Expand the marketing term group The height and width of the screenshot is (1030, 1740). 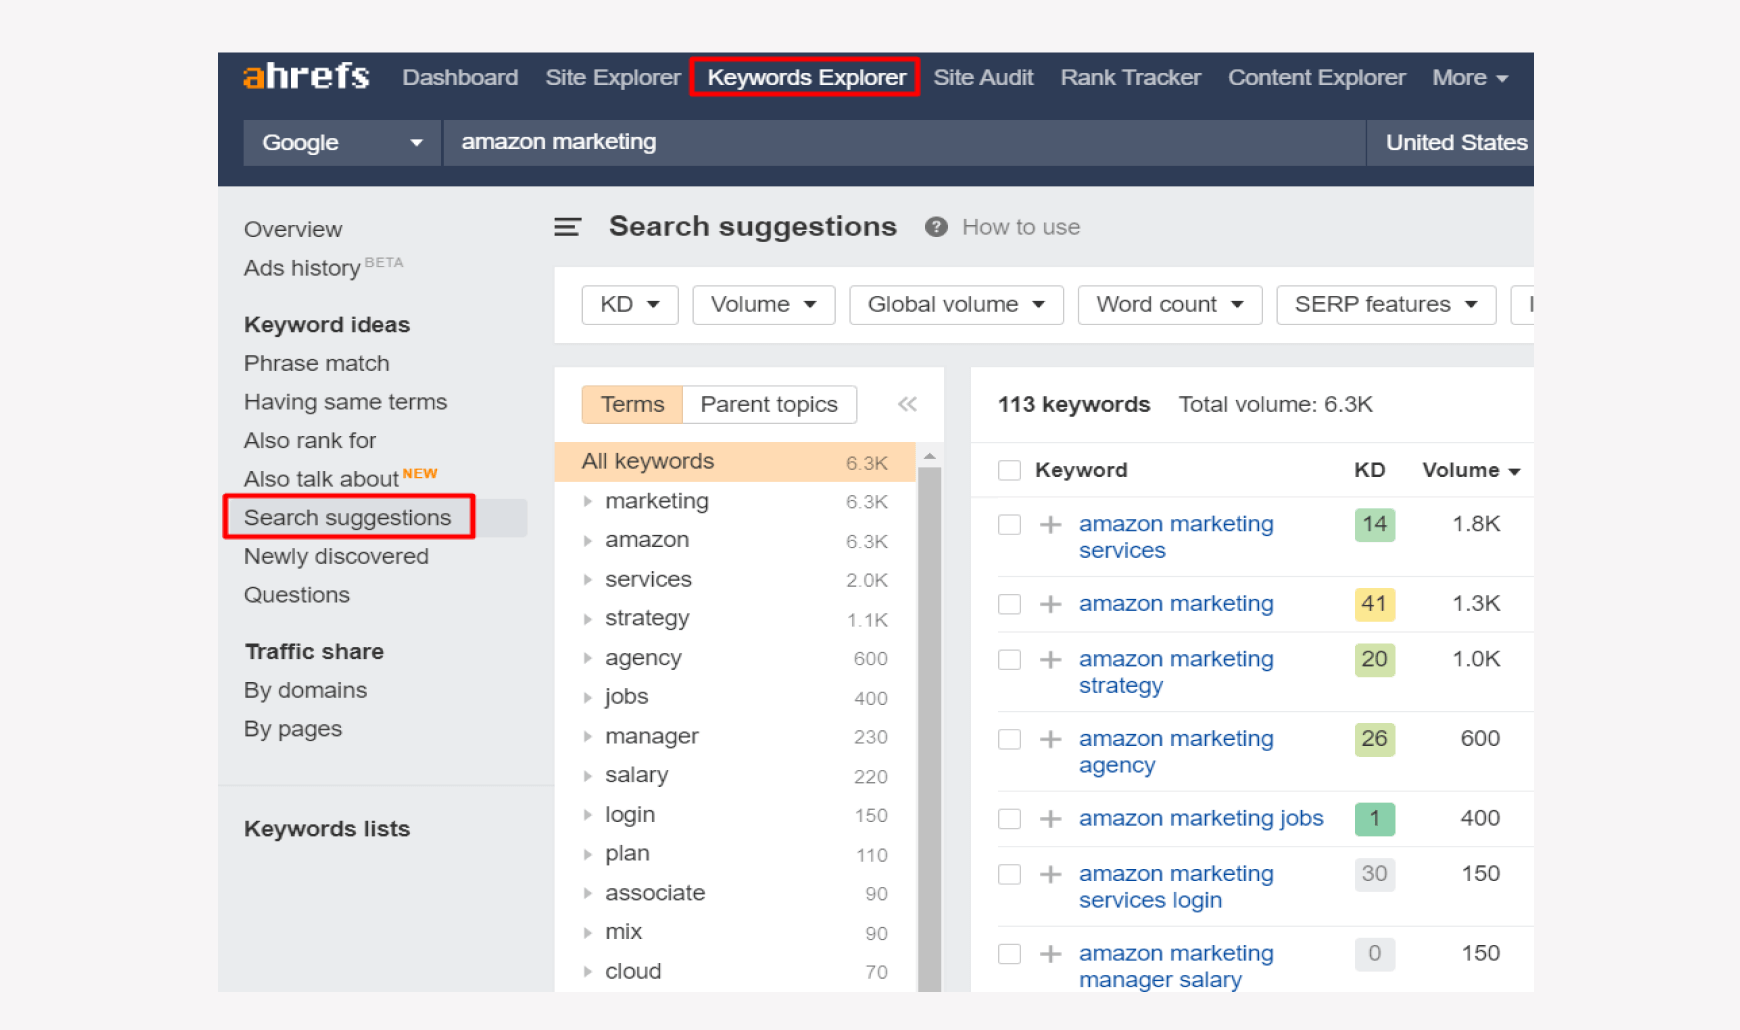tap(588, 501)
